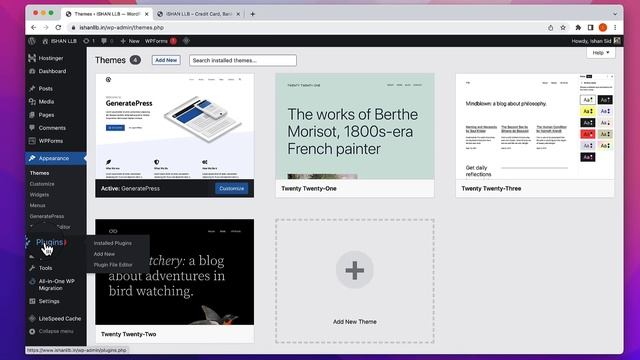Screen dimensions: 640x360
Task: Open Chrome profile avatar
Action: pos(603,28)
